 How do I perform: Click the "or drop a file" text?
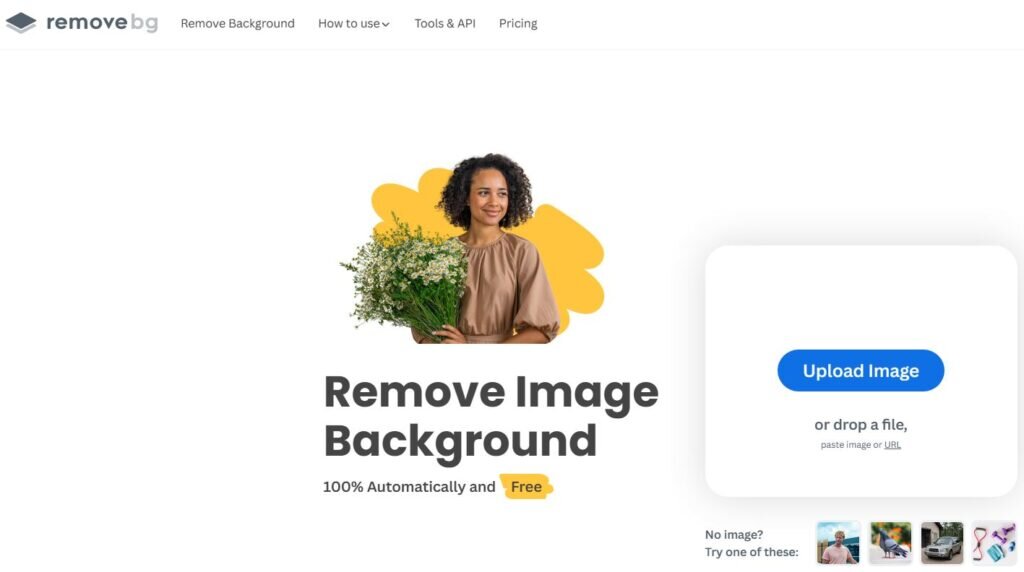(x=860, y=424)
